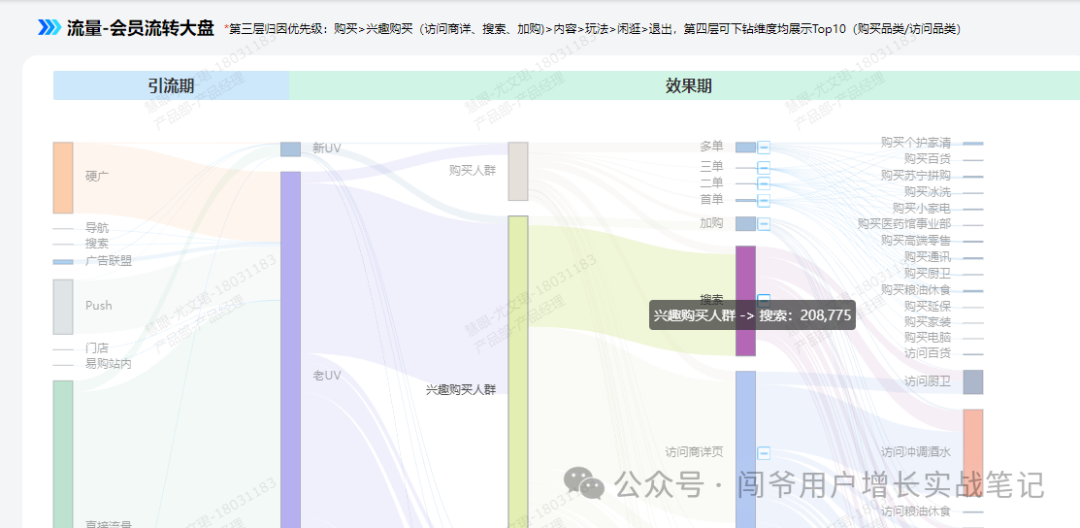Click the beige 购买人群 node bar
This screenshot has width=1080, height=528.
(518, 171)
